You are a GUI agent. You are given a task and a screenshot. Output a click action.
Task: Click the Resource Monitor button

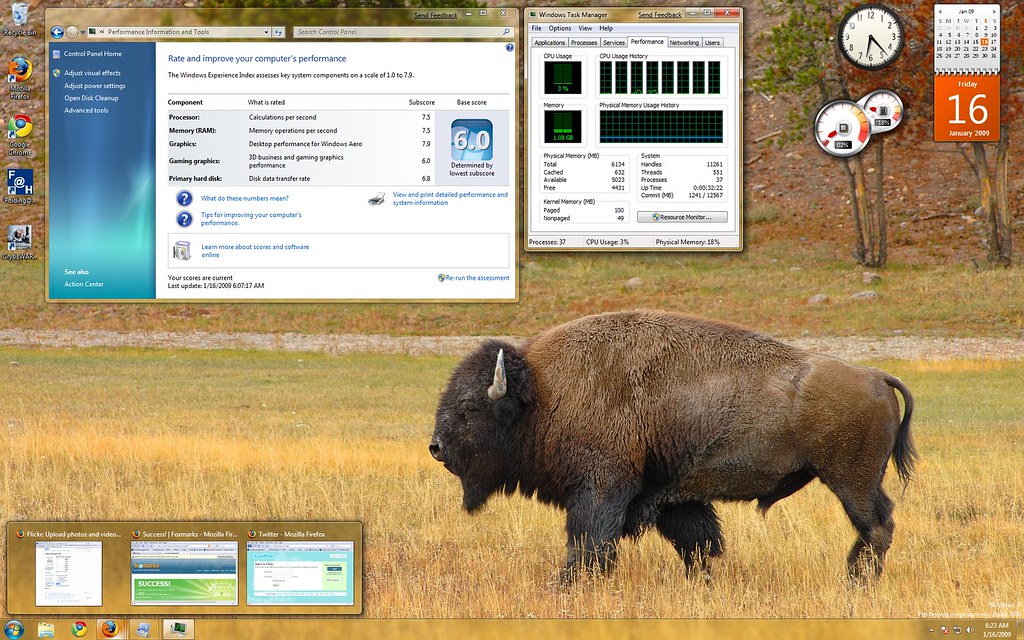pyautogui.click(x=682, y=216)
